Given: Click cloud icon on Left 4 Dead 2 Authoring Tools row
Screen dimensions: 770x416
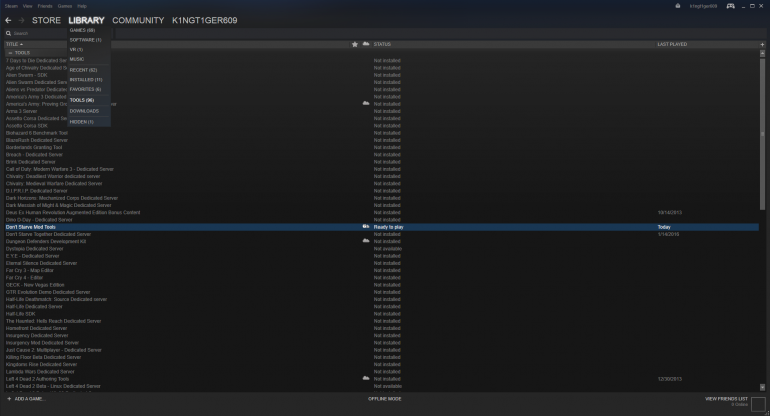Looking at the screenshot, I should (366, 378).
